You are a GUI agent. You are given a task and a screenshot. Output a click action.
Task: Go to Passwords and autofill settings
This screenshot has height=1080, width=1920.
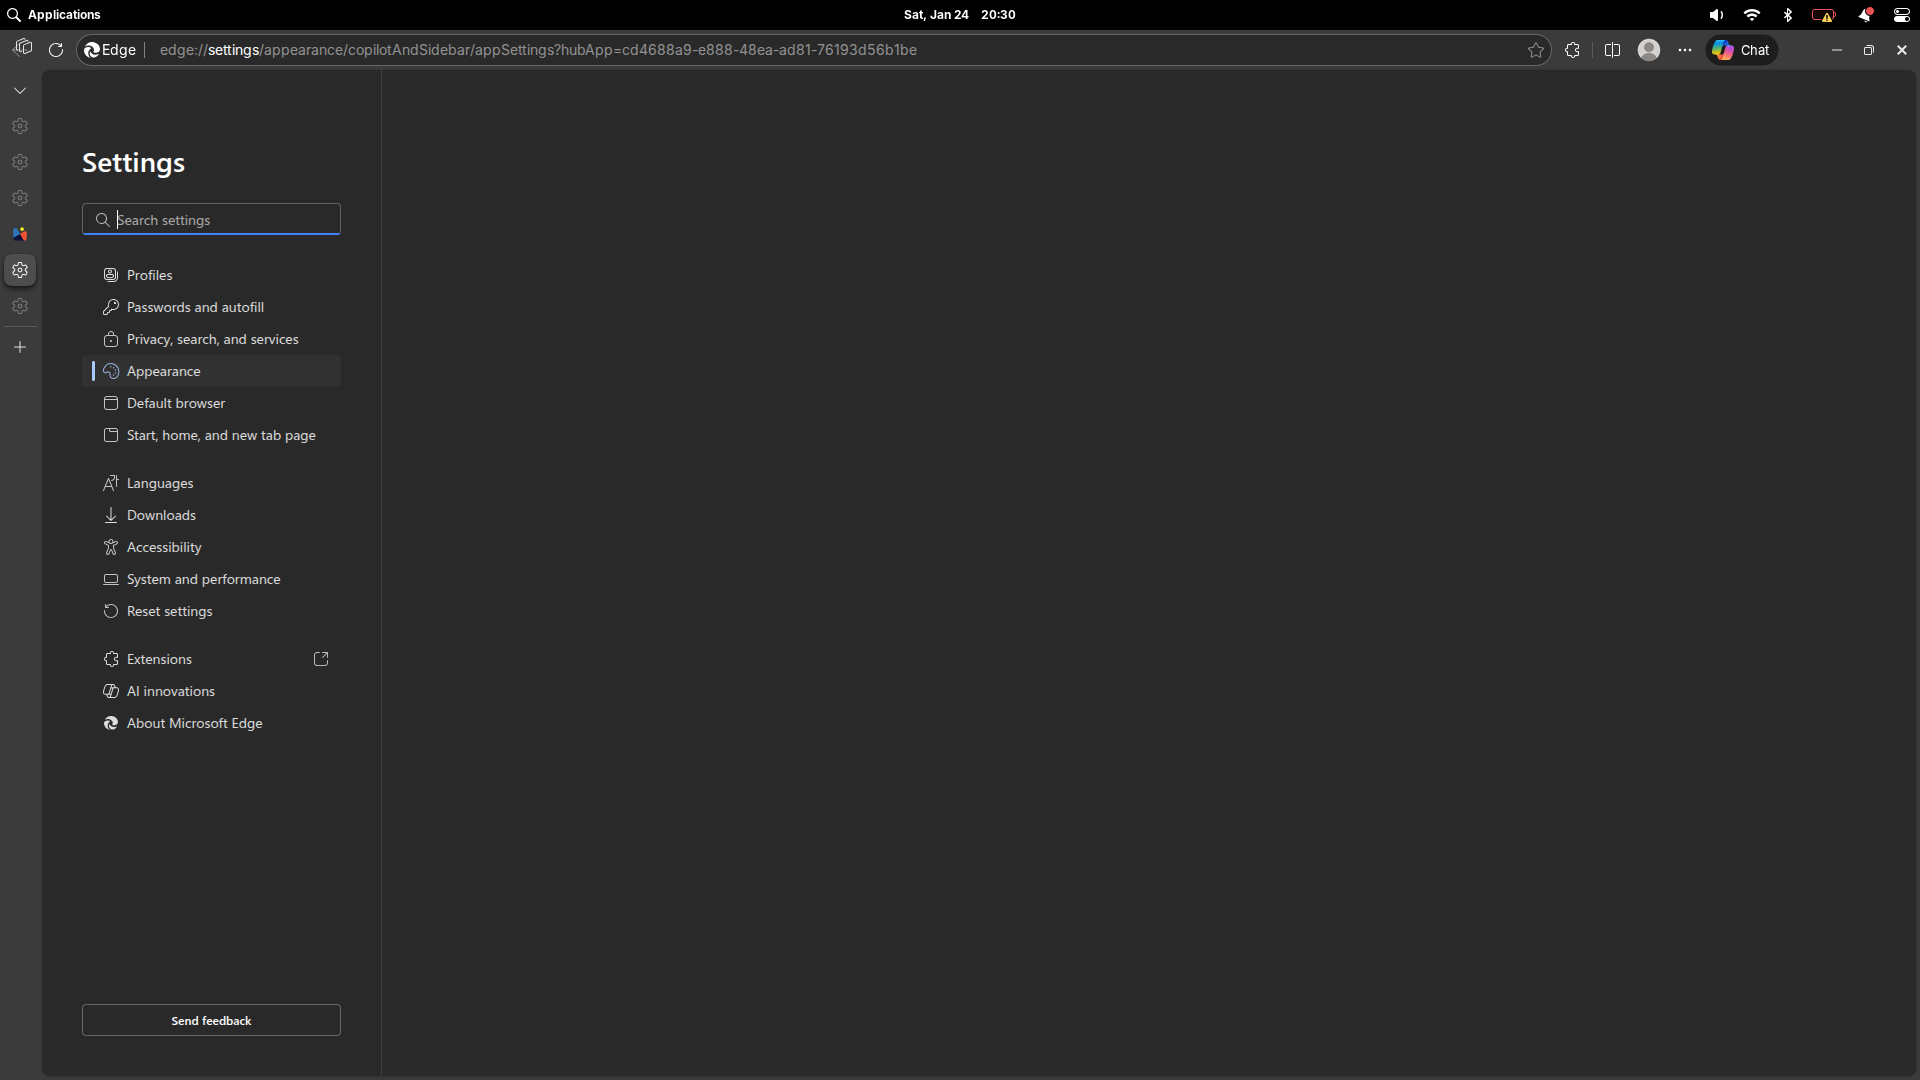195,307
